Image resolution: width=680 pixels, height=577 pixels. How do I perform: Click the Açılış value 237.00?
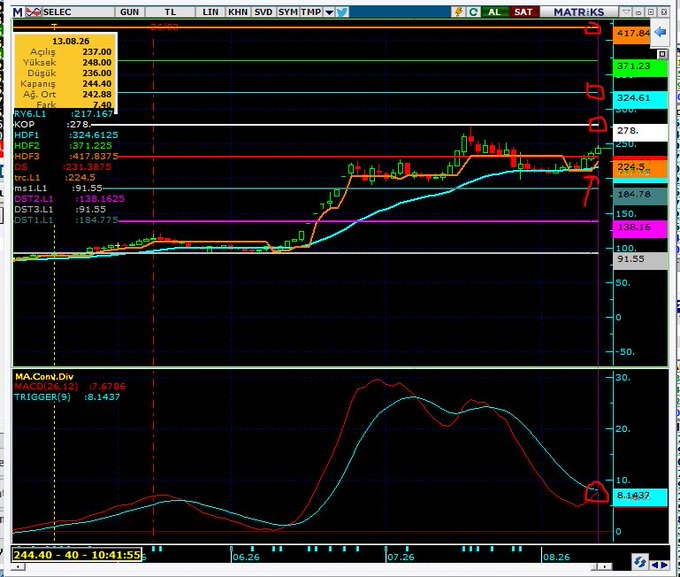coord(97,52)
